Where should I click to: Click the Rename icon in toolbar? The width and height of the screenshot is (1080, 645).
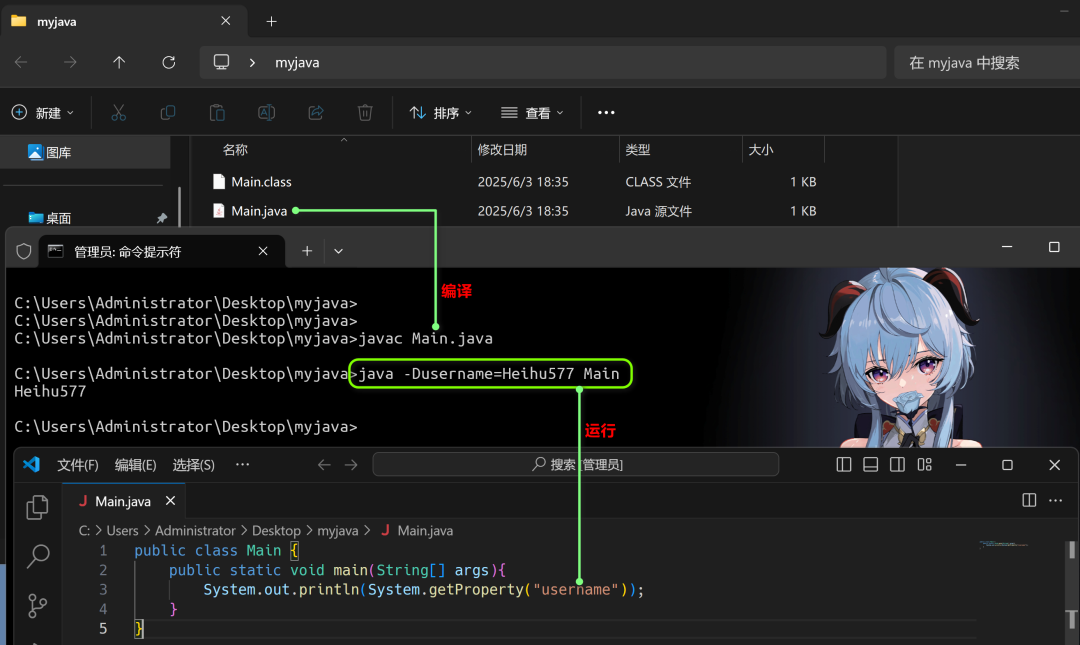pos(267,112)
